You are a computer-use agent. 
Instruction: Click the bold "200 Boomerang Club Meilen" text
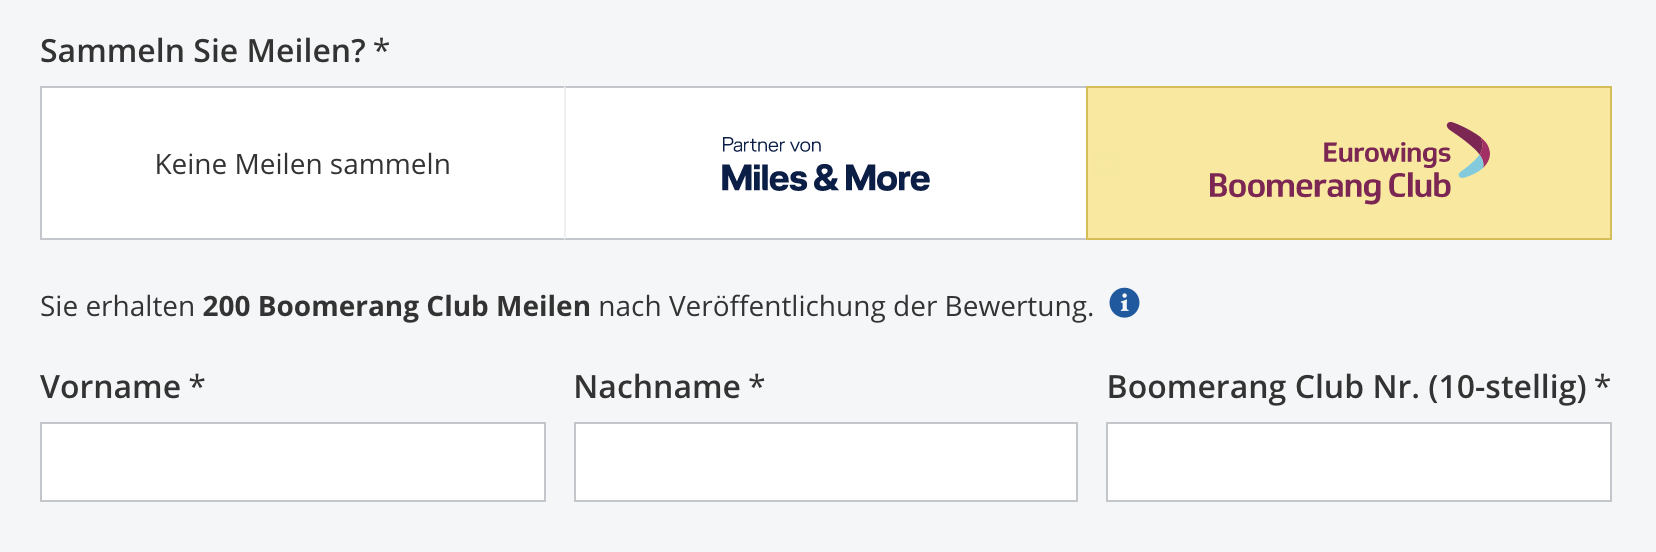(x=396, y=306)
